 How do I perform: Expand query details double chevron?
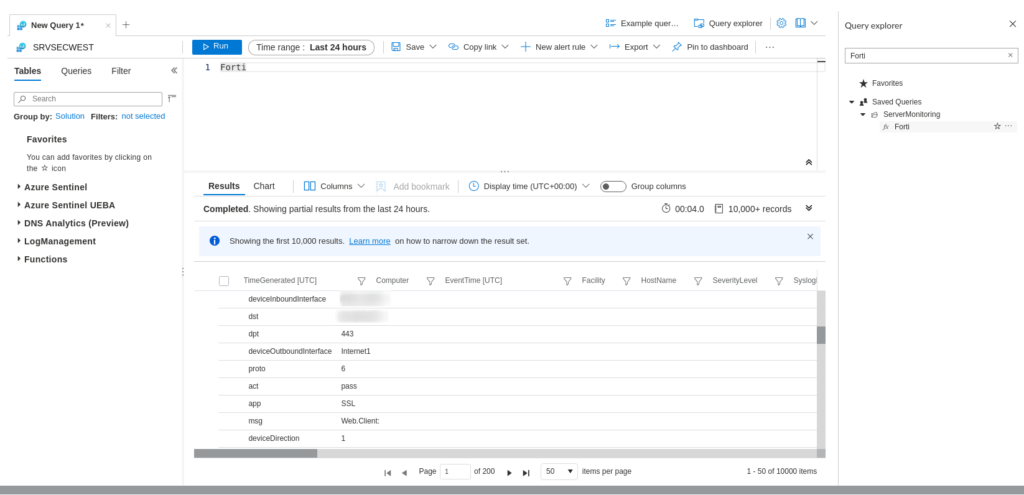(x=808, y=208)
